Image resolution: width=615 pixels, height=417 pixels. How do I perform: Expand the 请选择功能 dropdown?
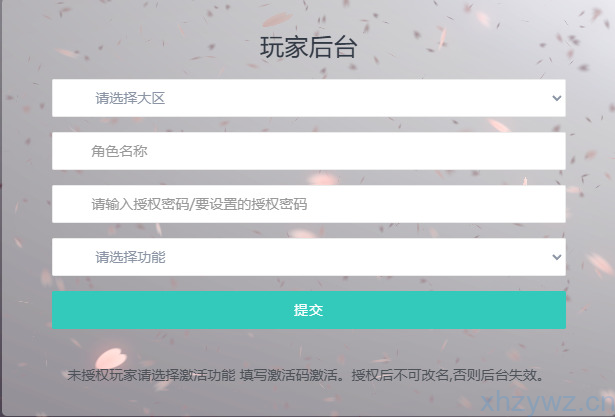click(308, 257)
